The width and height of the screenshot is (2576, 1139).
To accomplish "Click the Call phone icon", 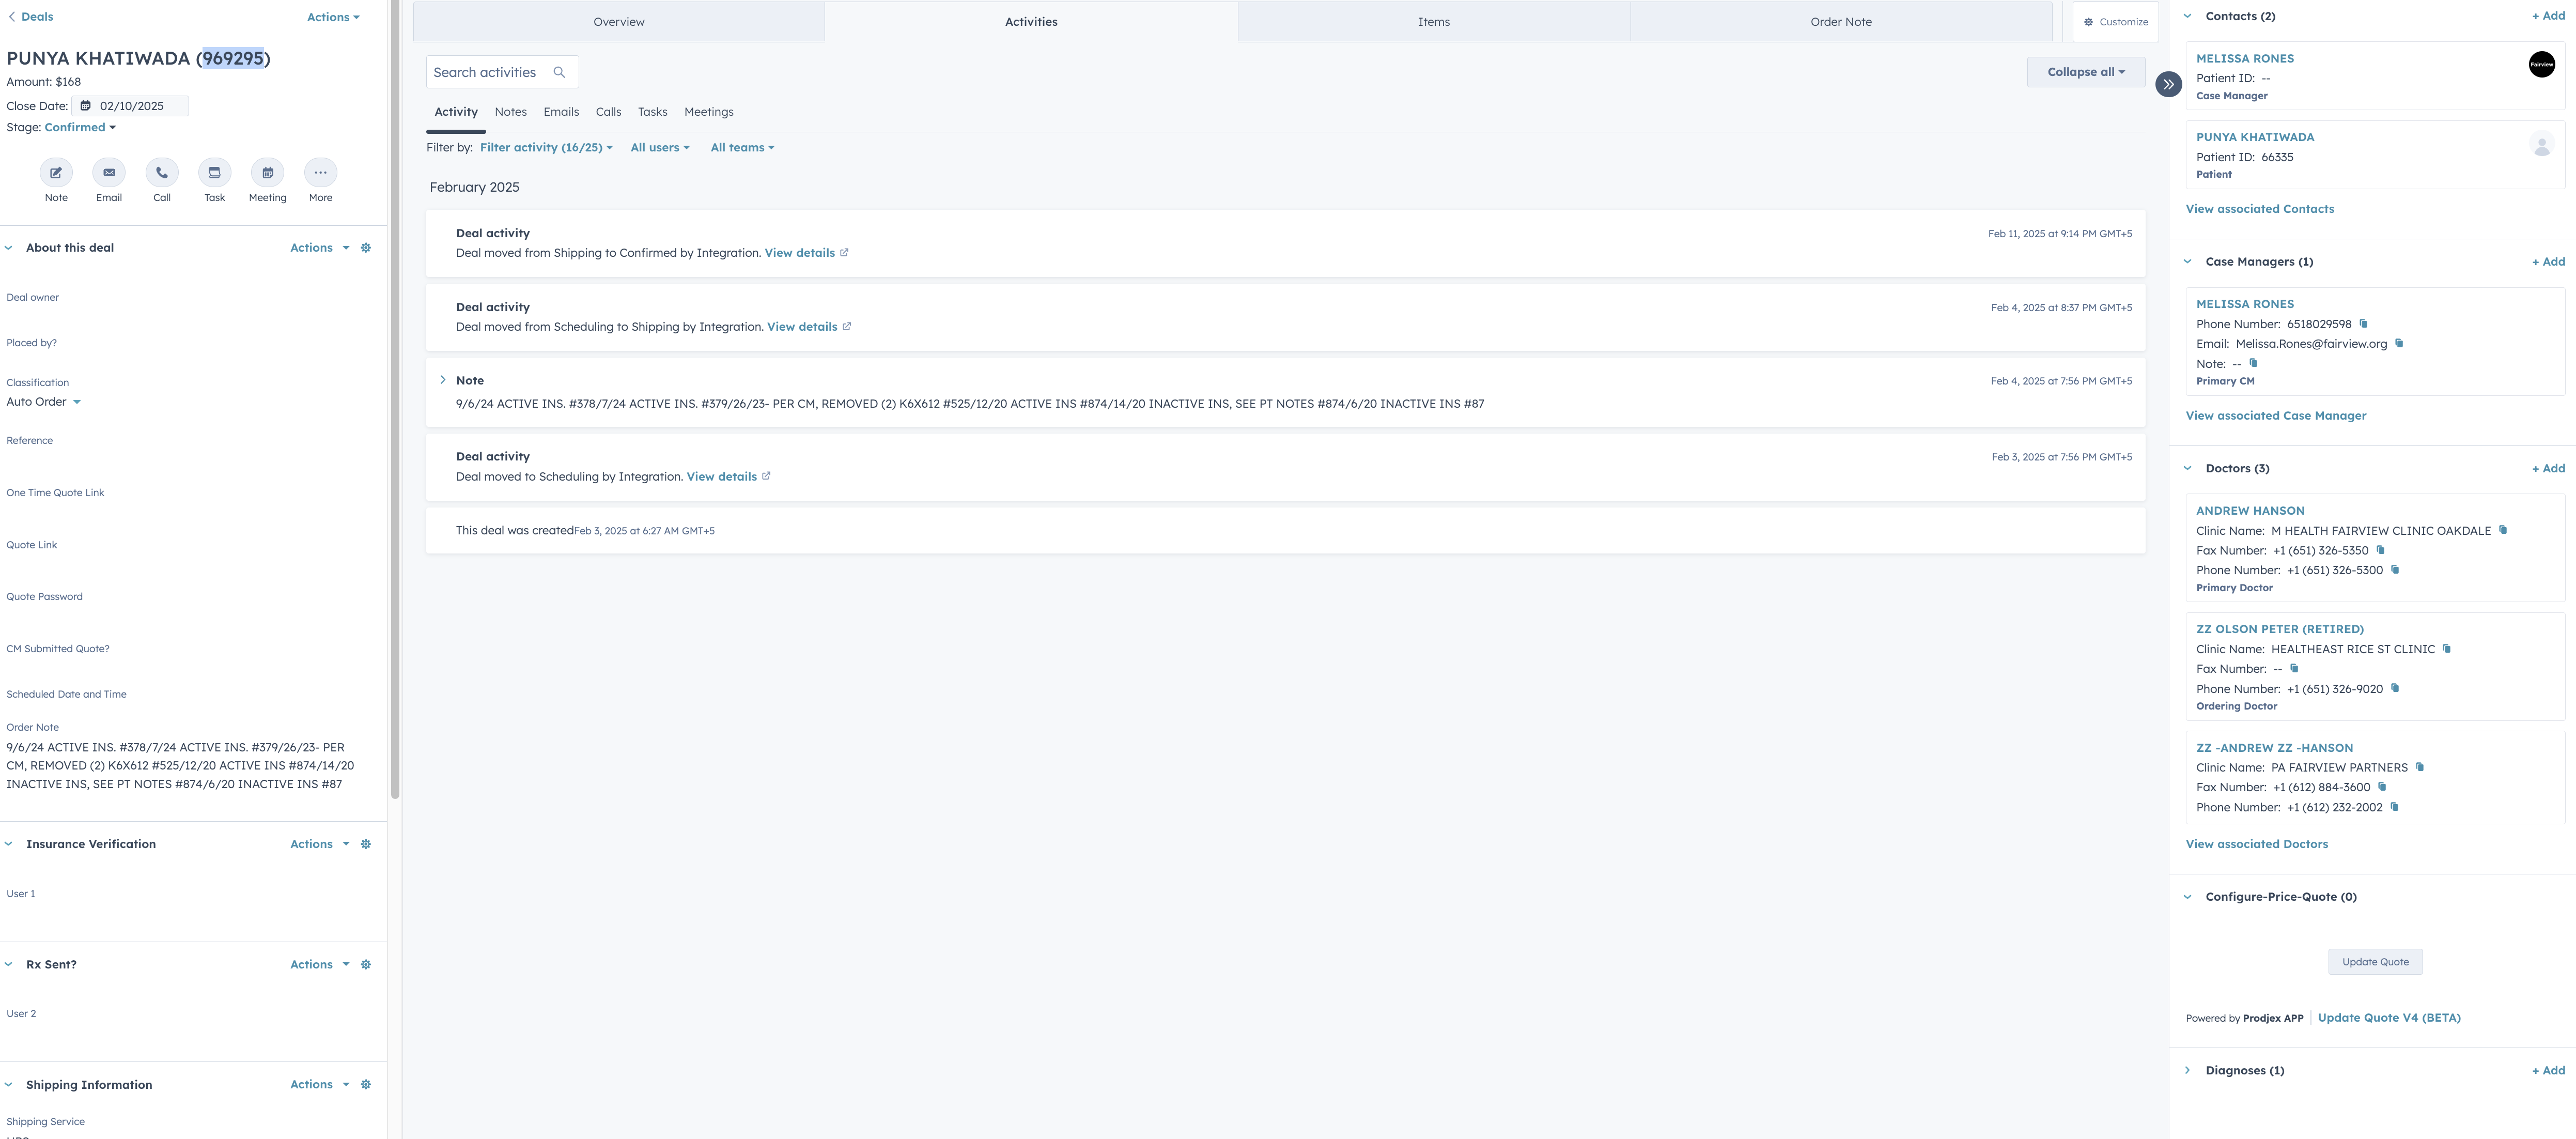I will pos(162,173).
